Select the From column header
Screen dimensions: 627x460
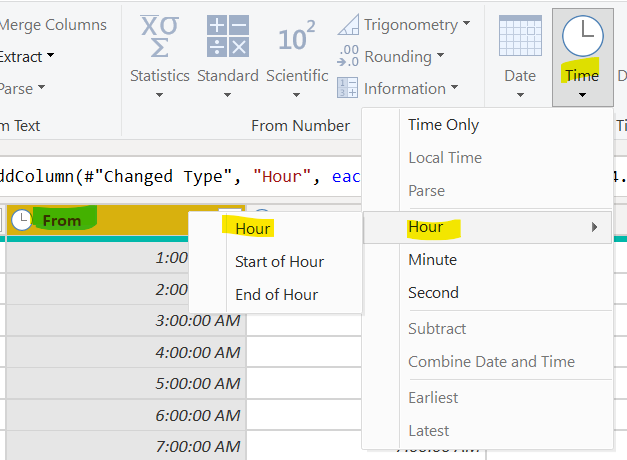click(98, 220)
